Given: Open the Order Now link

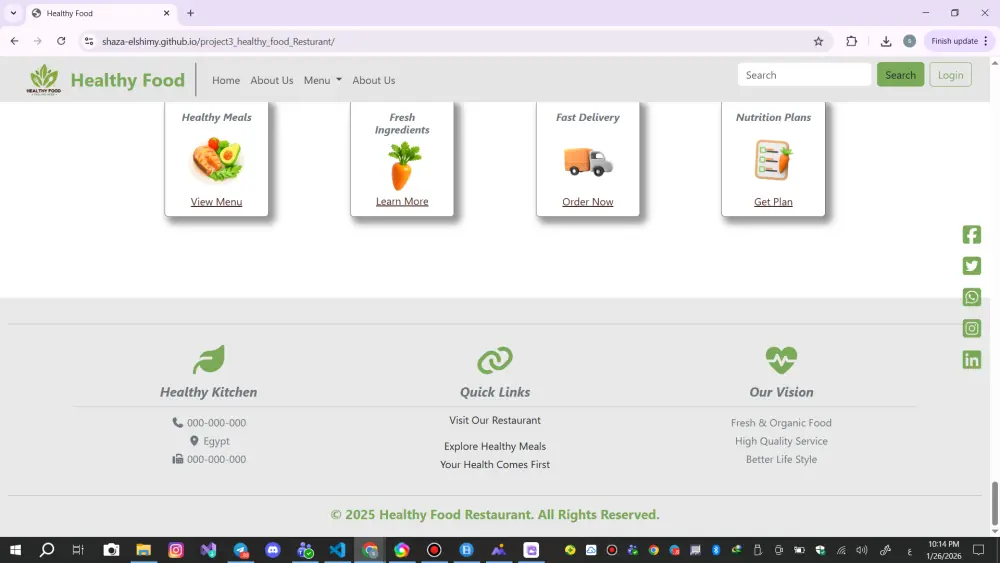Looking at the screenshot, I should [x=587, y=201].
